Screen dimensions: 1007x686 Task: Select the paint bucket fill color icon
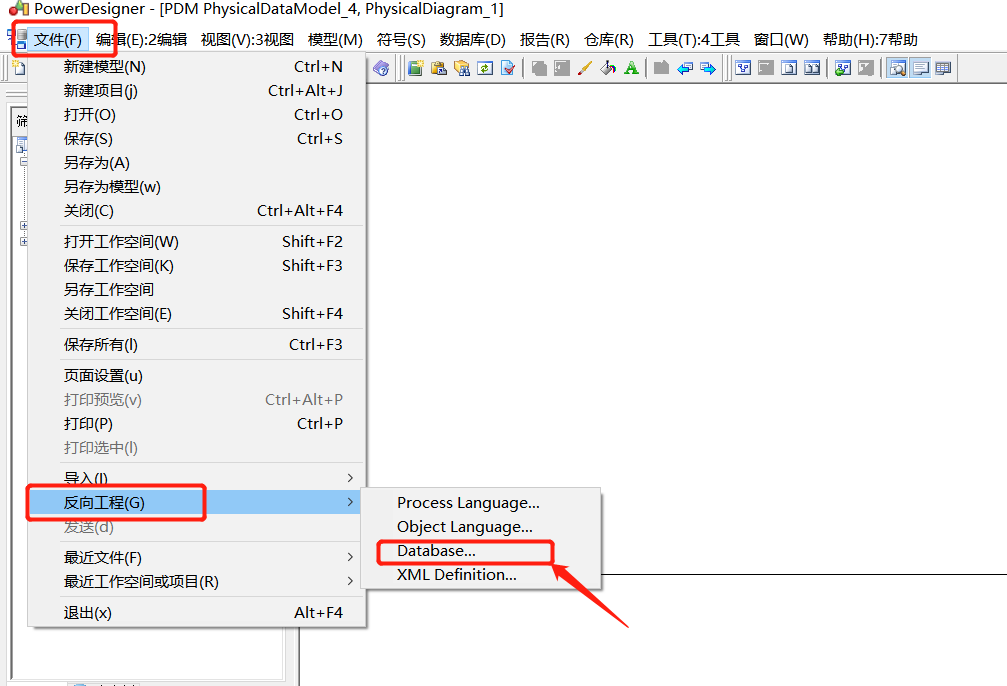point(608,67)
